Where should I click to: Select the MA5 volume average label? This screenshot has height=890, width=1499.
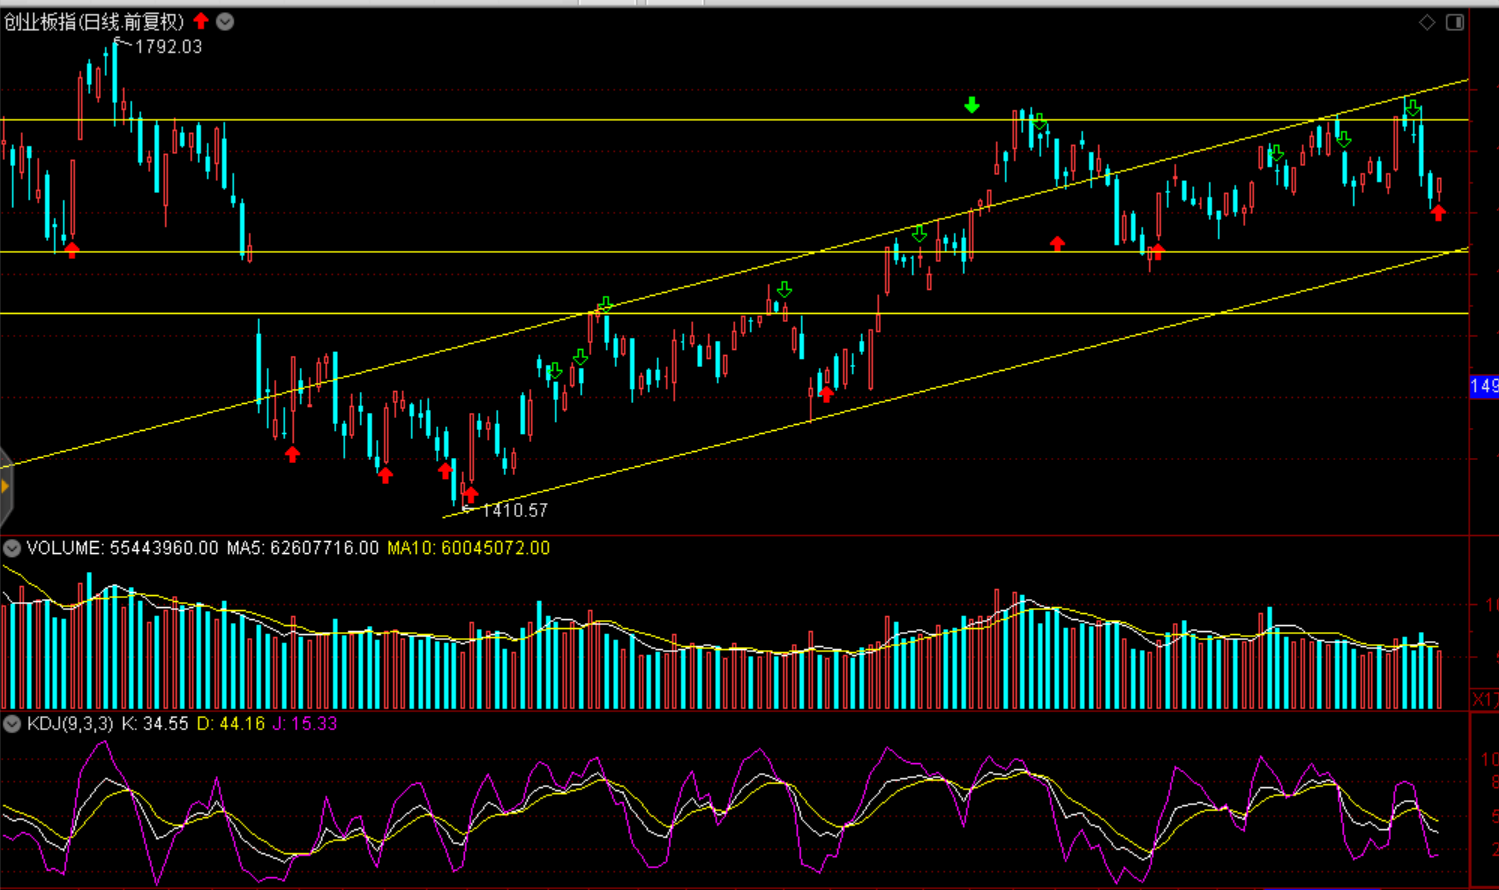(x=302, y=548)
